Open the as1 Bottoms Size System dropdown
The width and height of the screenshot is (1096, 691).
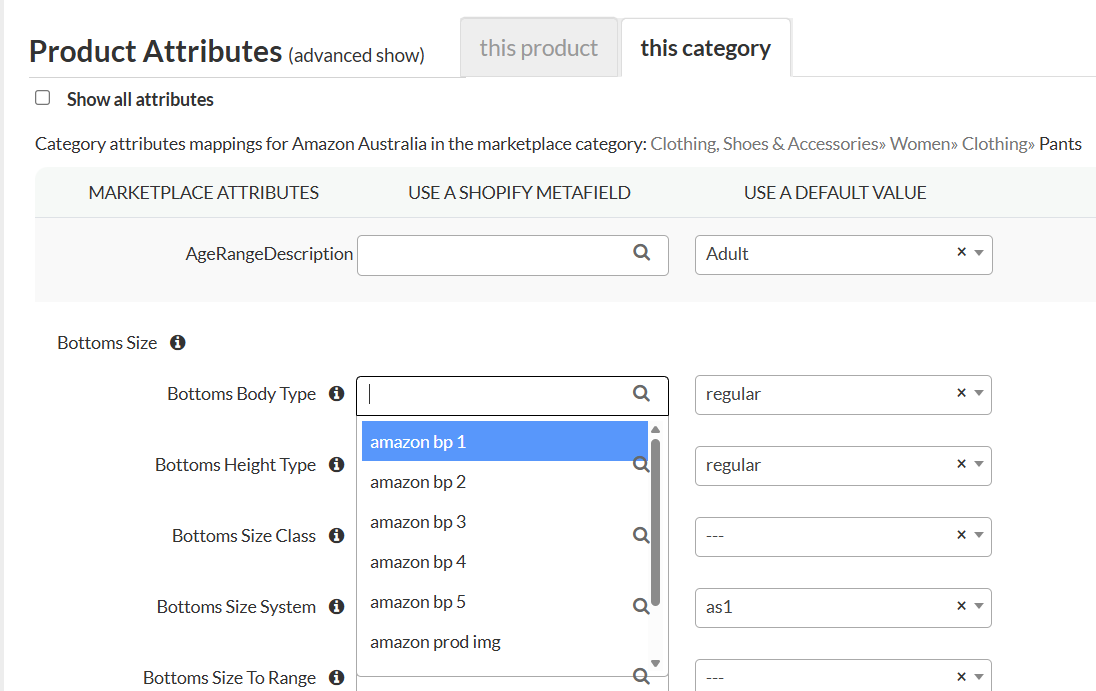coord(979,607)
